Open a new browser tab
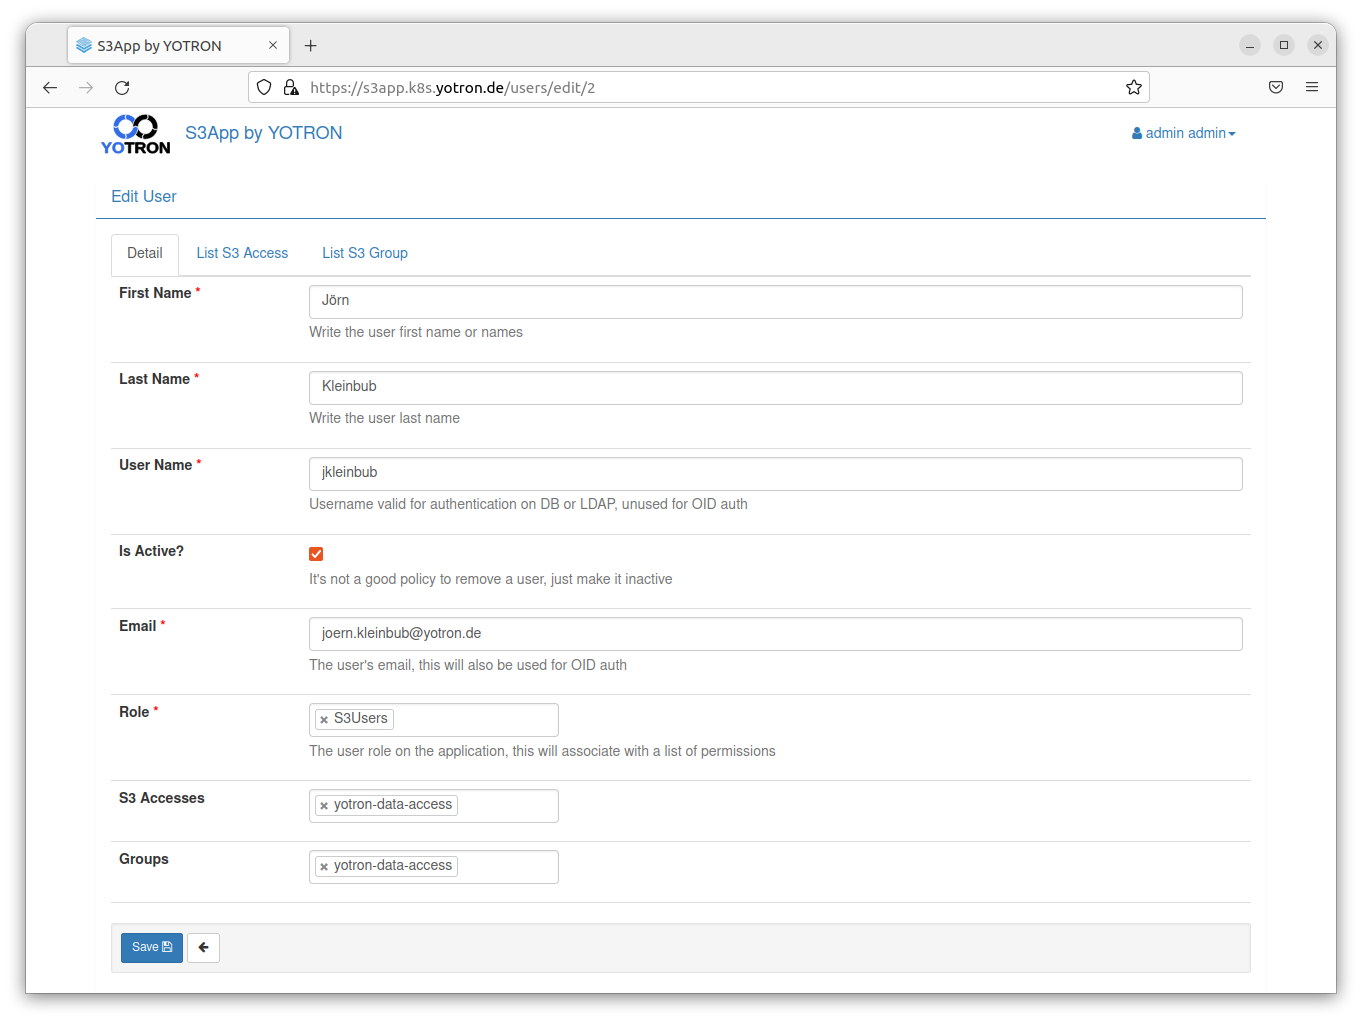 pos(311,46)
